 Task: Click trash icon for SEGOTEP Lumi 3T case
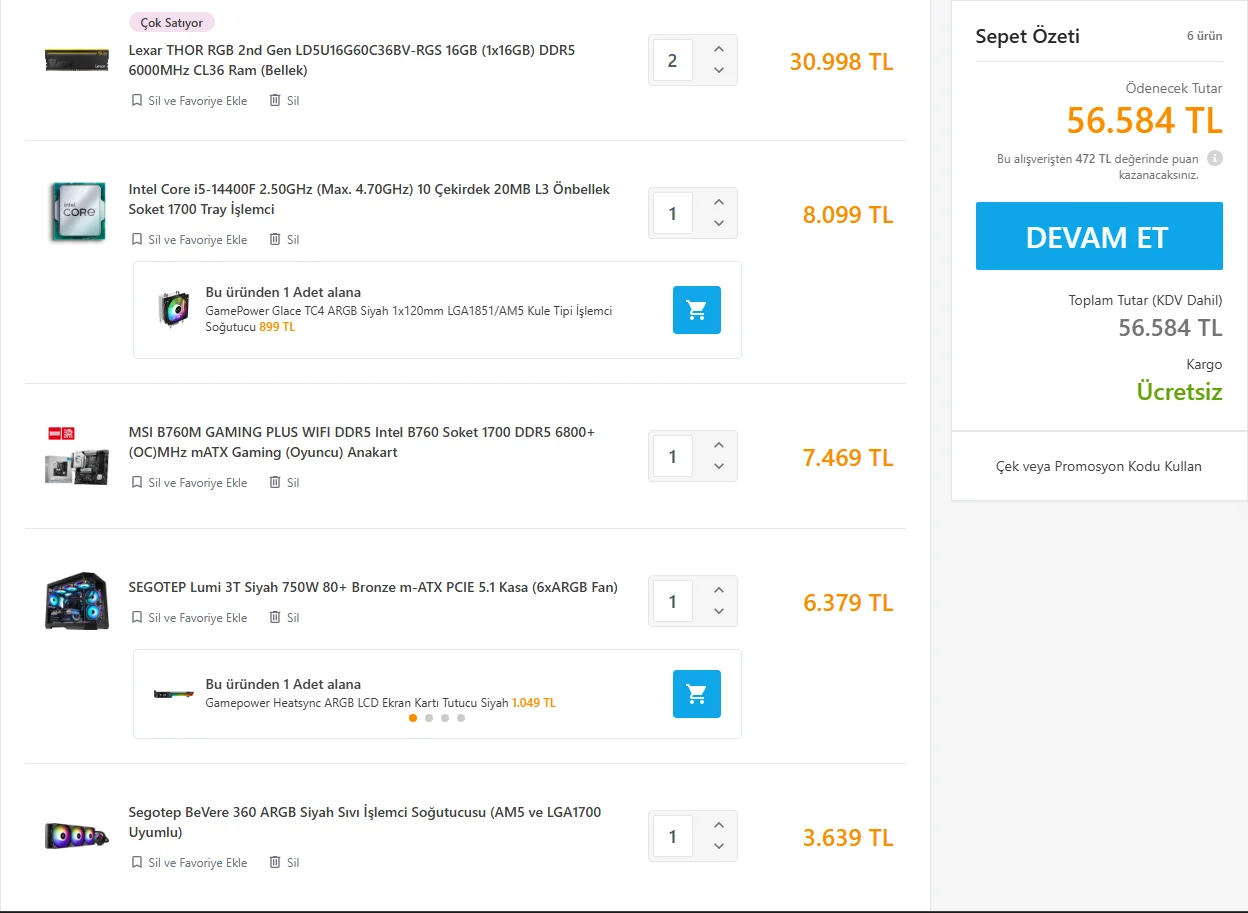click(x=275, y=617)
